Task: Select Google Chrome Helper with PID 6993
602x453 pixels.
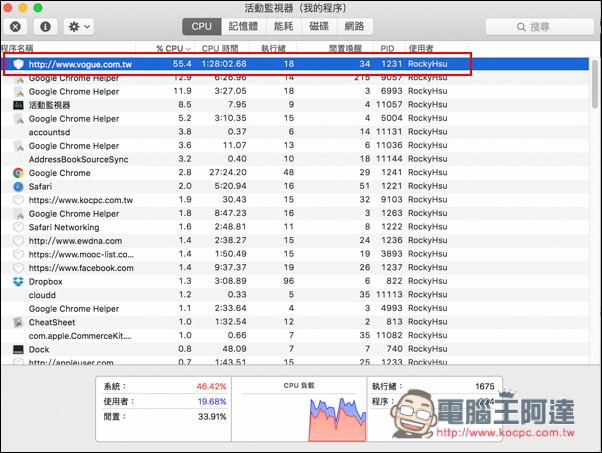Action: (296, 91)
